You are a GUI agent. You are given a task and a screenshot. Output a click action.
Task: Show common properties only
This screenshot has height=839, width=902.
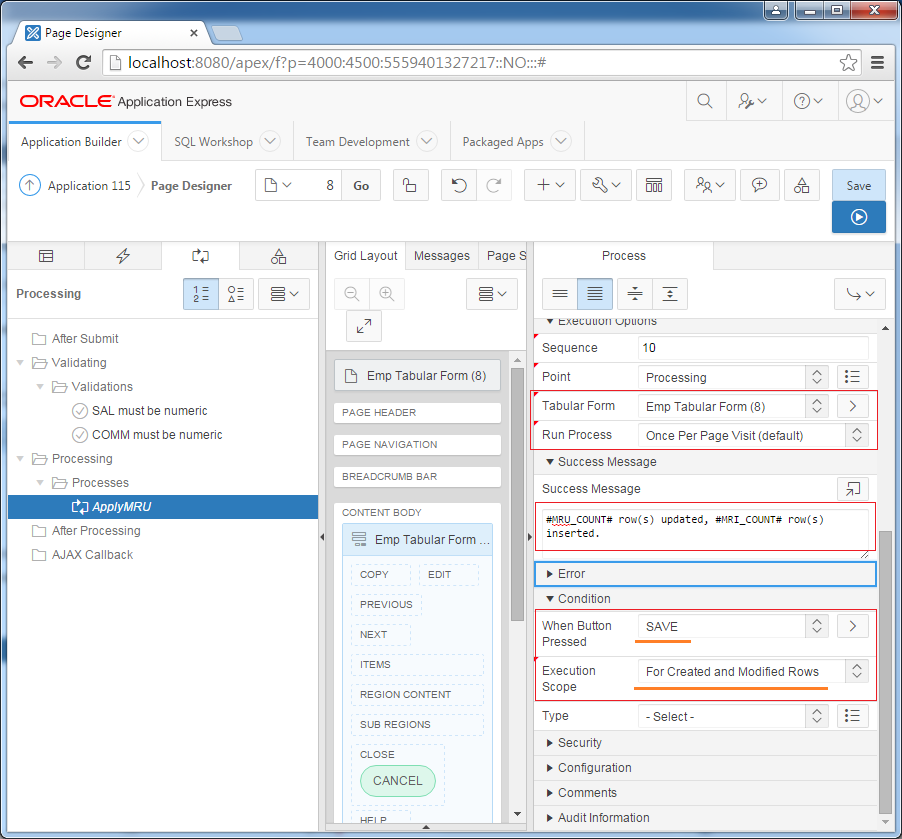pyautogui.click(x=560, y=294)
